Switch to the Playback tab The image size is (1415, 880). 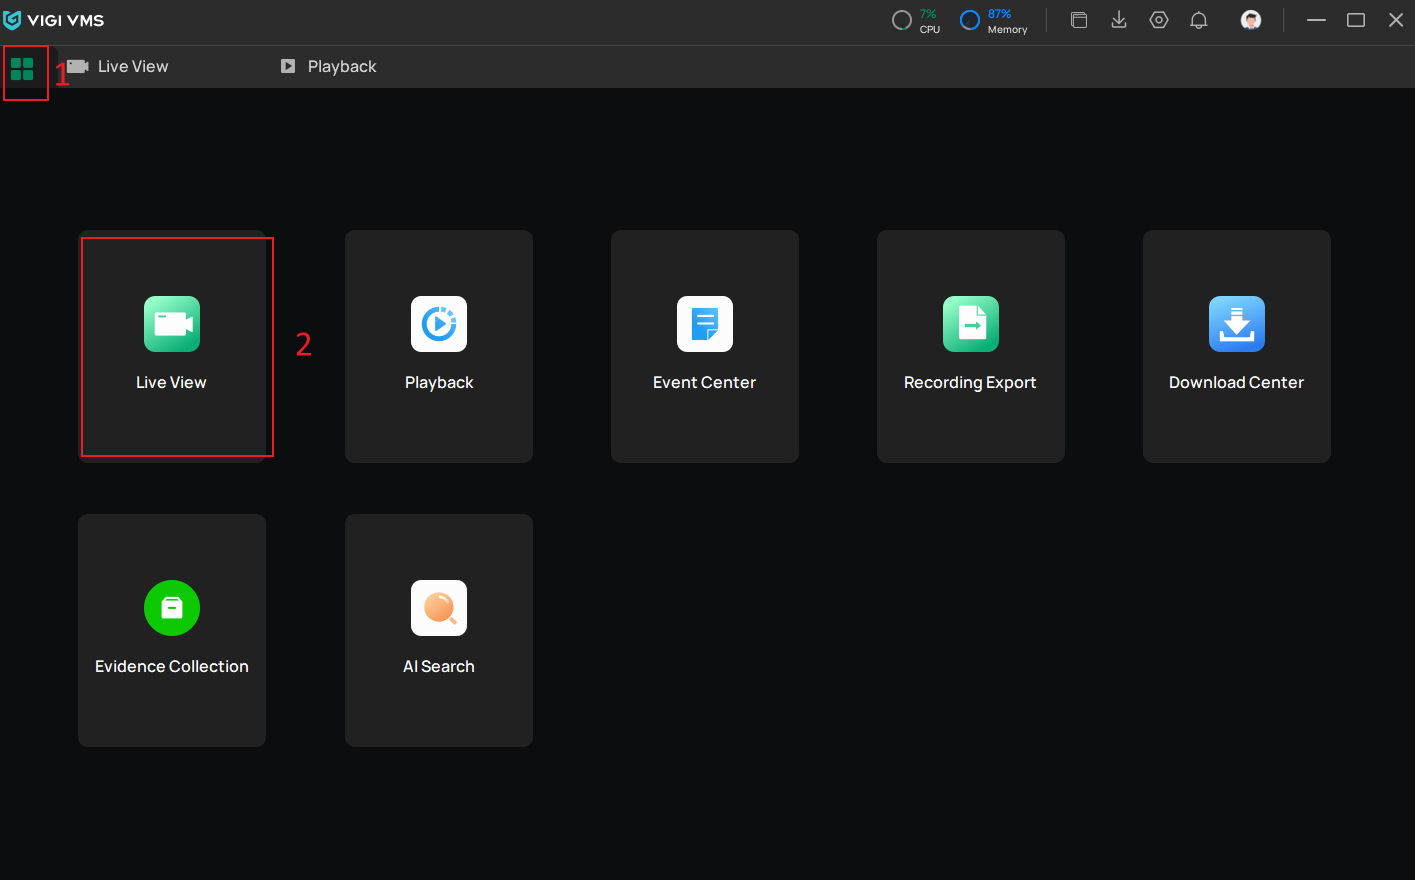point(328,67)
